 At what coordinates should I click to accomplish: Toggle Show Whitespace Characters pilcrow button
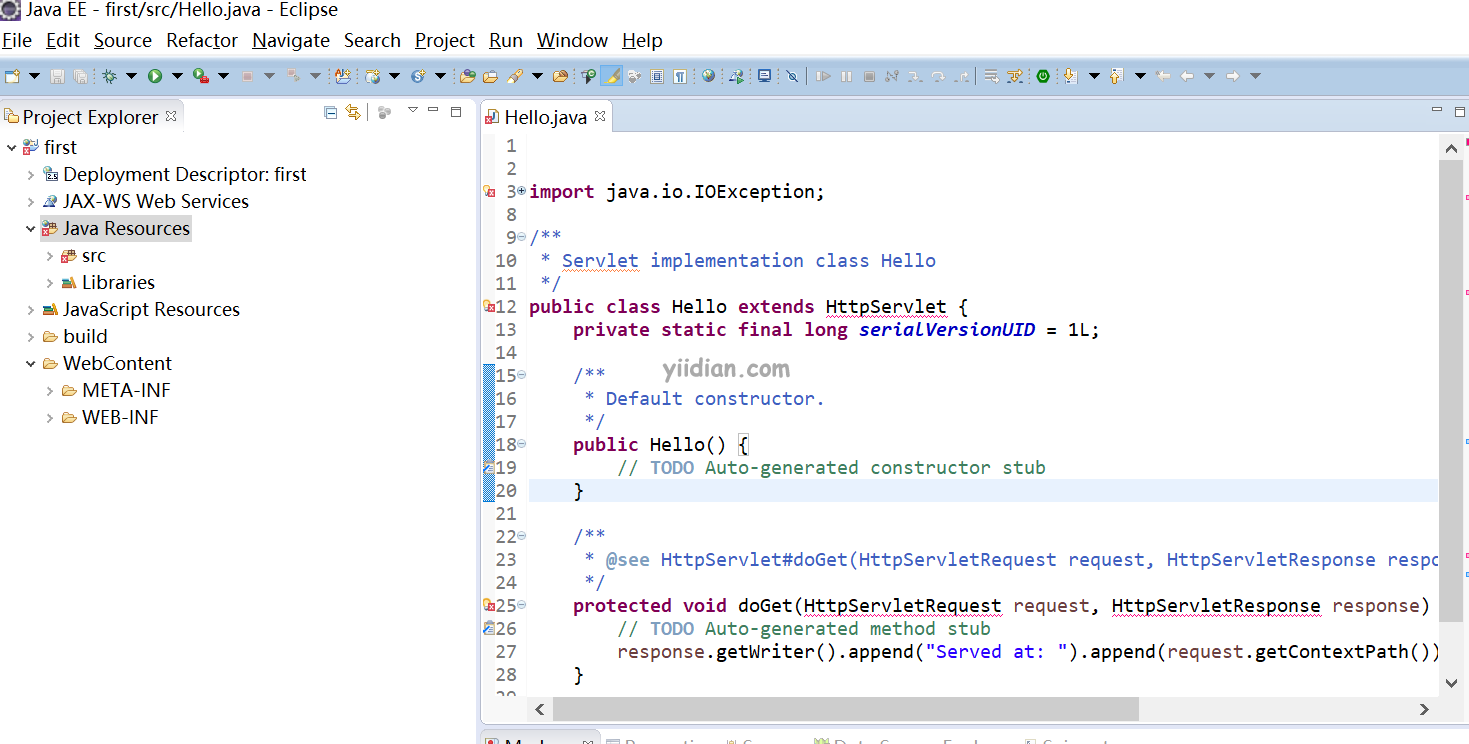click(679, 76)
